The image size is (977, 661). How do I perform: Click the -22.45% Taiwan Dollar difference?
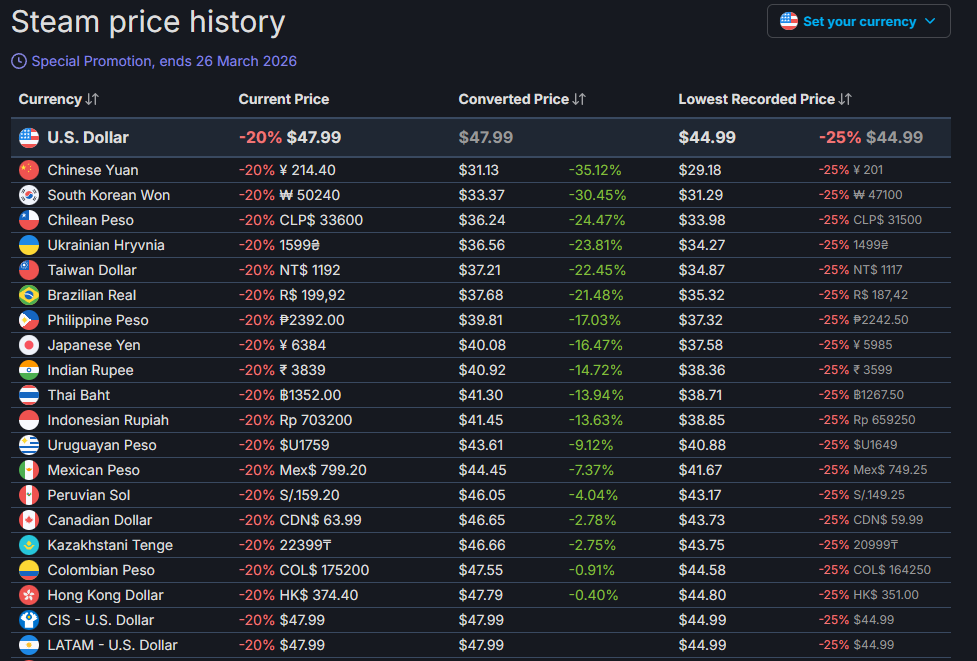[x=597, y=270]
